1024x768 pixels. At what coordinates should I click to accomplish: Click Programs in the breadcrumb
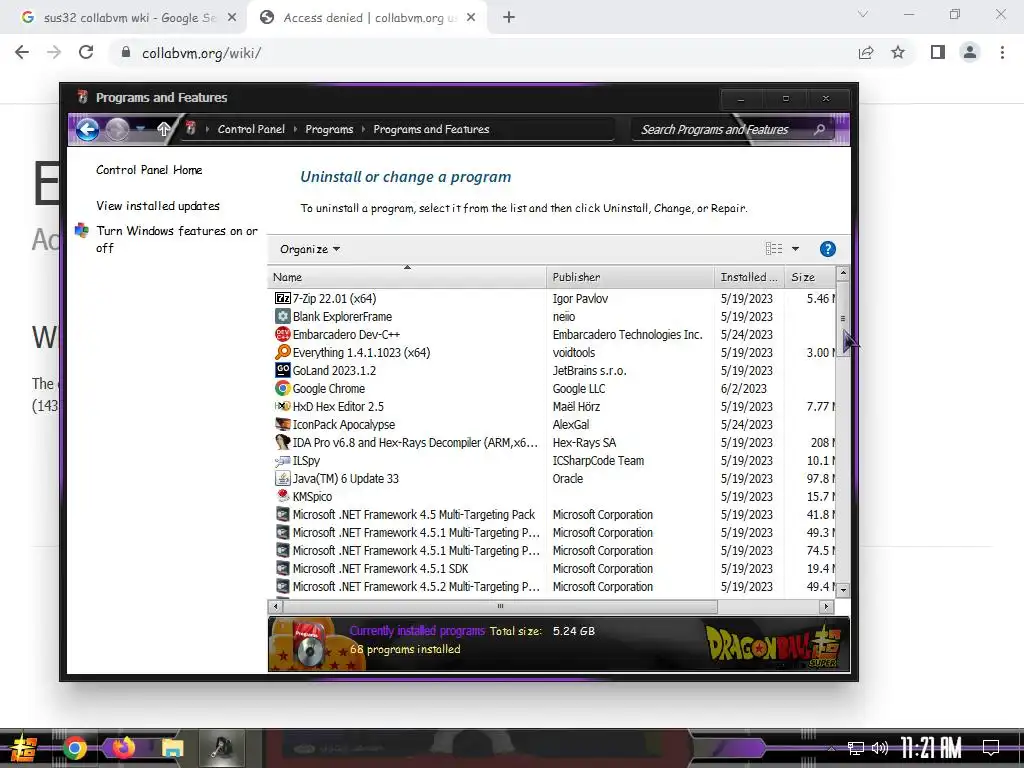click(x=329, y=129)
